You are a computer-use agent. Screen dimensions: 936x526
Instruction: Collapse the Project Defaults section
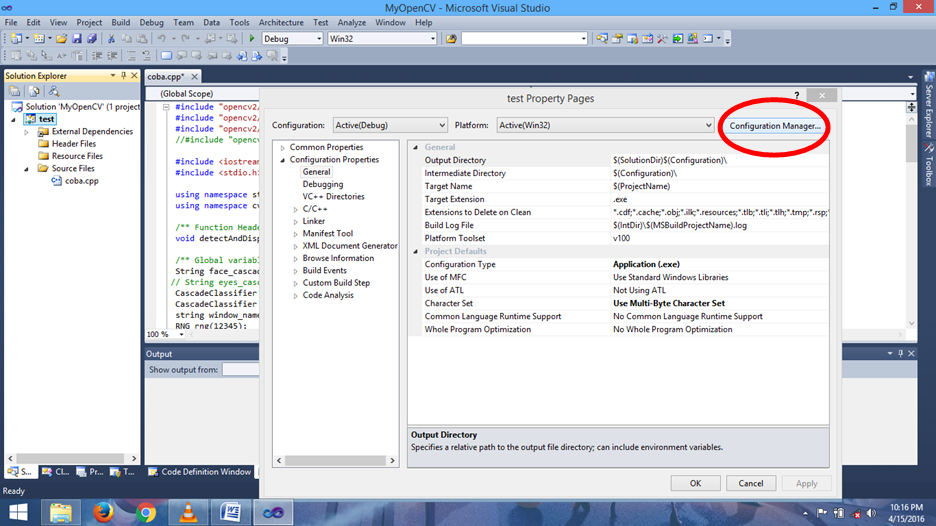click(415, 251)
